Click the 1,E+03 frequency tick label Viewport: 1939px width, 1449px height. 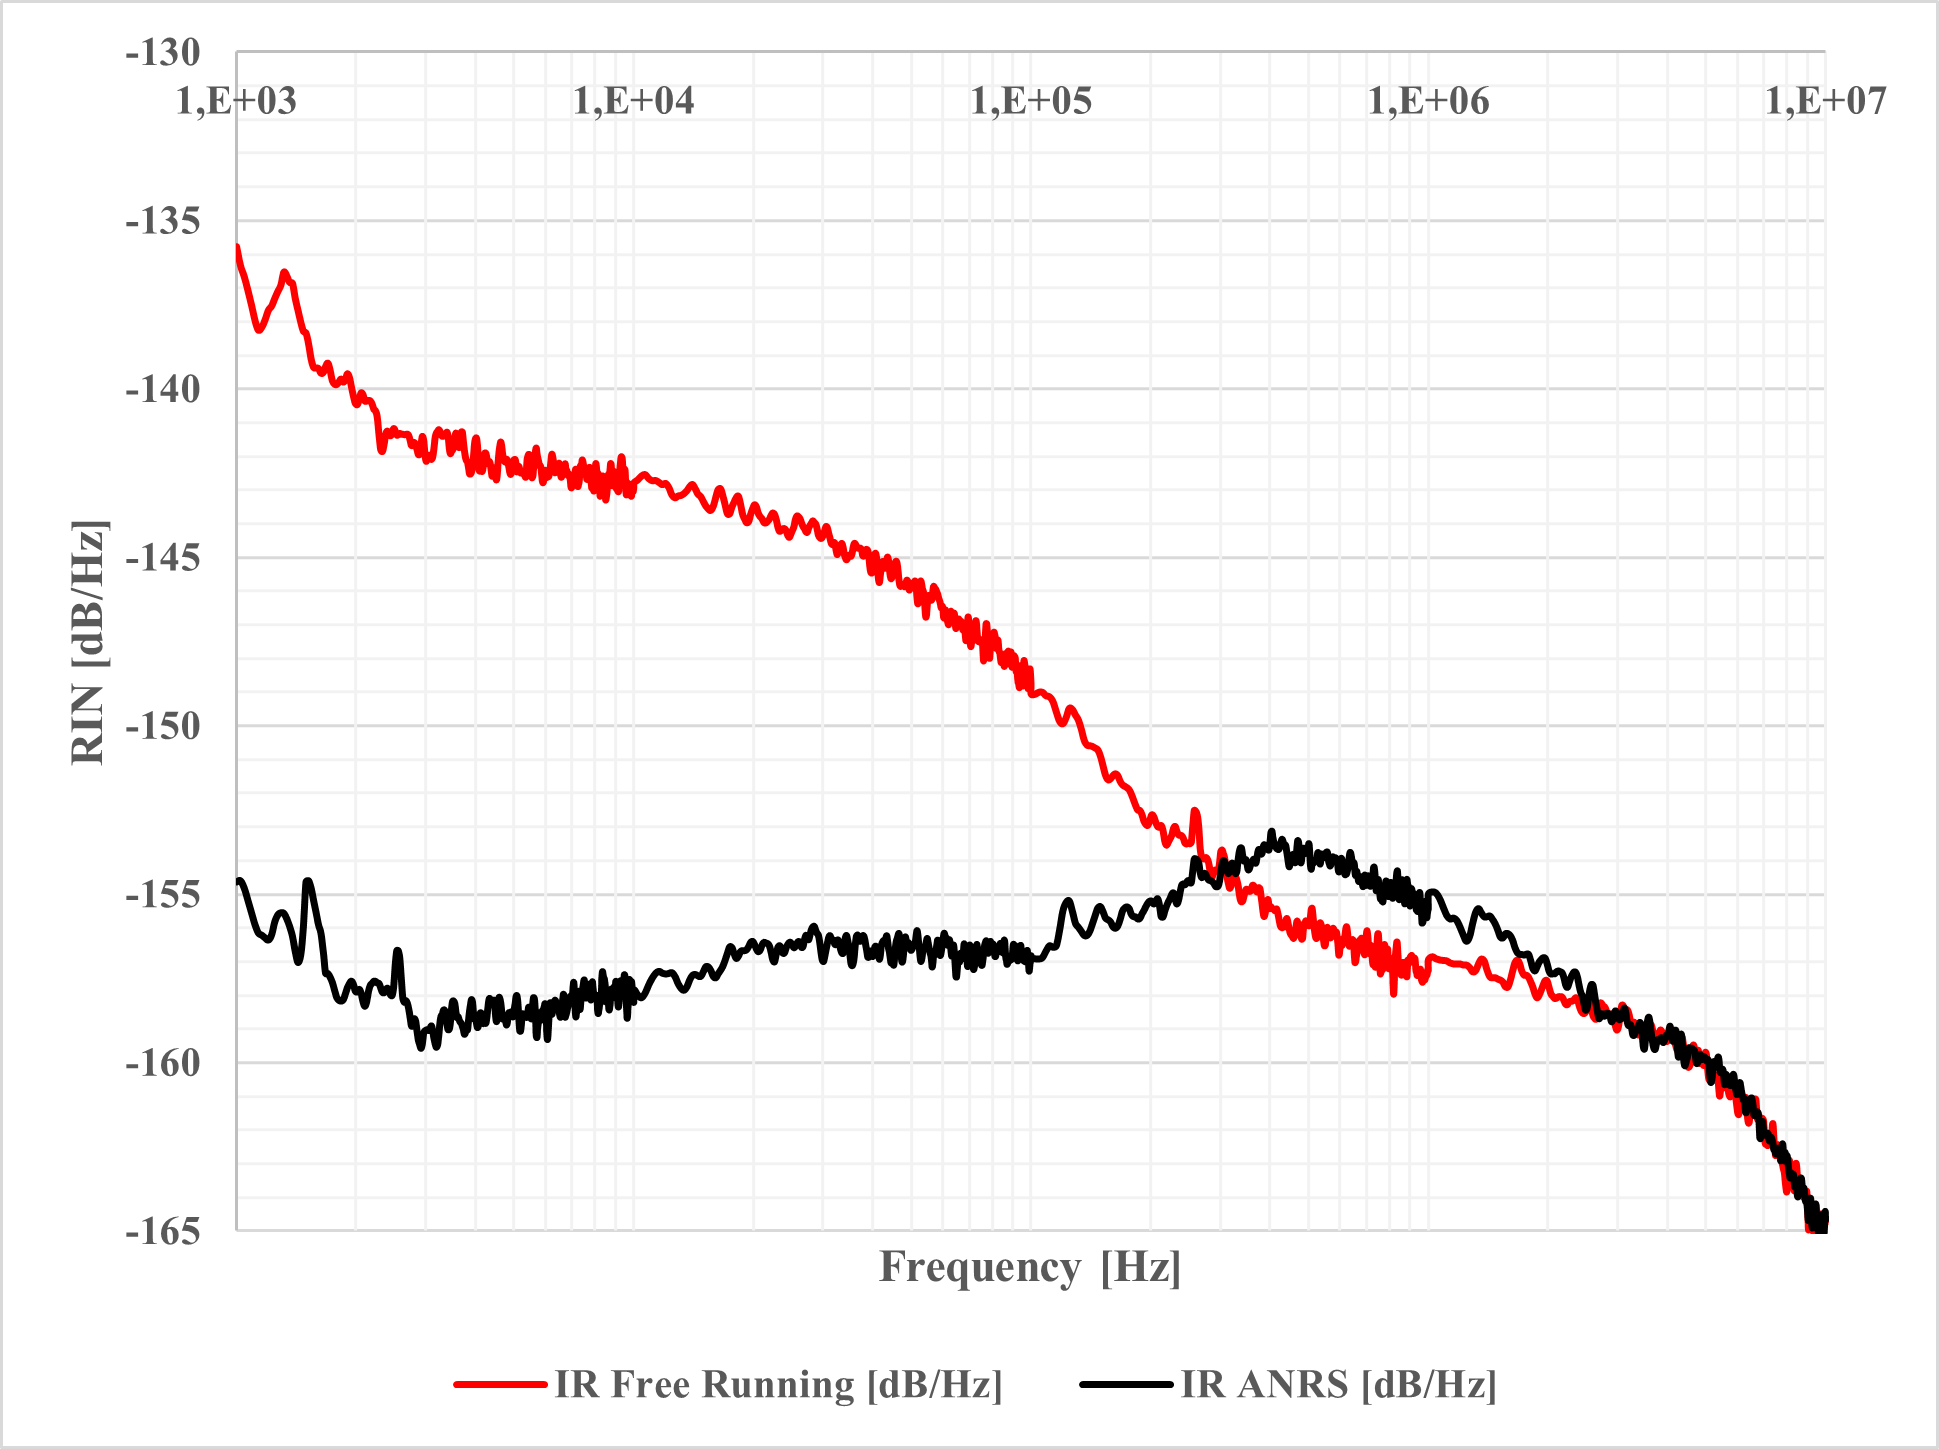pyautogui.click(x=237, y=101)
